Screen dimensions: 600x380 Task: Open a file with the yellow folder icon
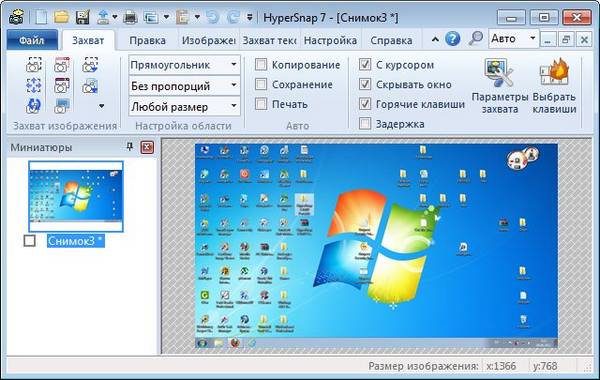[61, 17]
